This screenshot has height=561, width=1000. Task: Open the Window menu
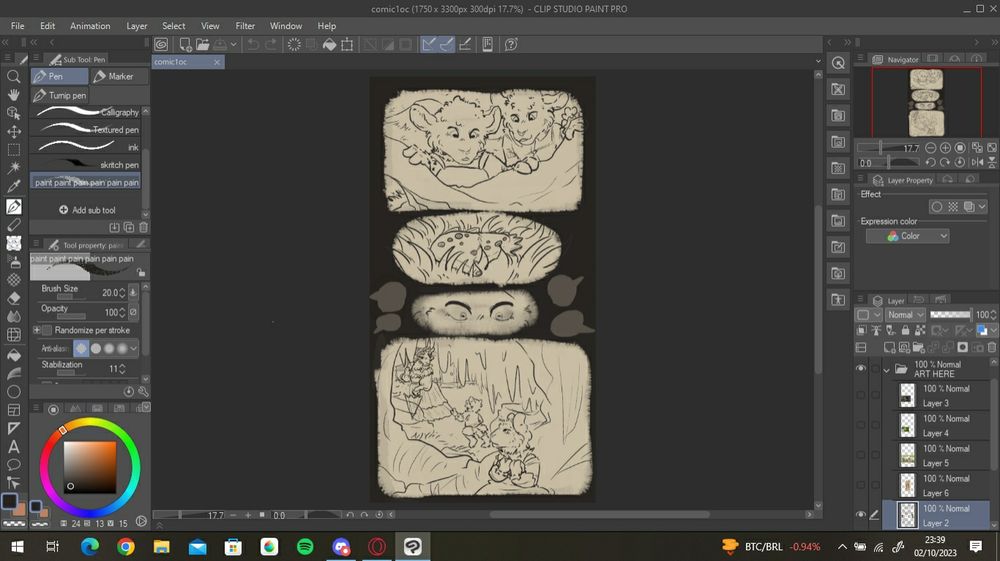tap(286, 26)
